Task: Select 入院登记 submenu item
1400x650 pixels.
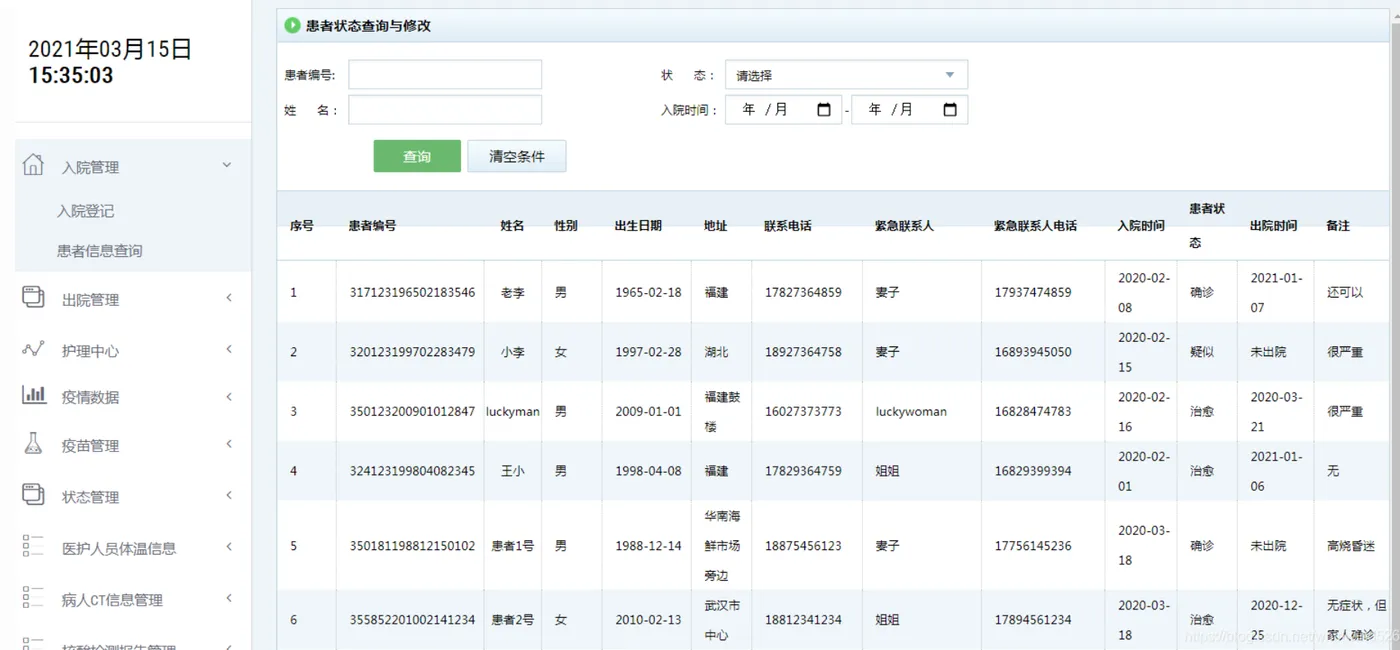Action: point(86,211)
